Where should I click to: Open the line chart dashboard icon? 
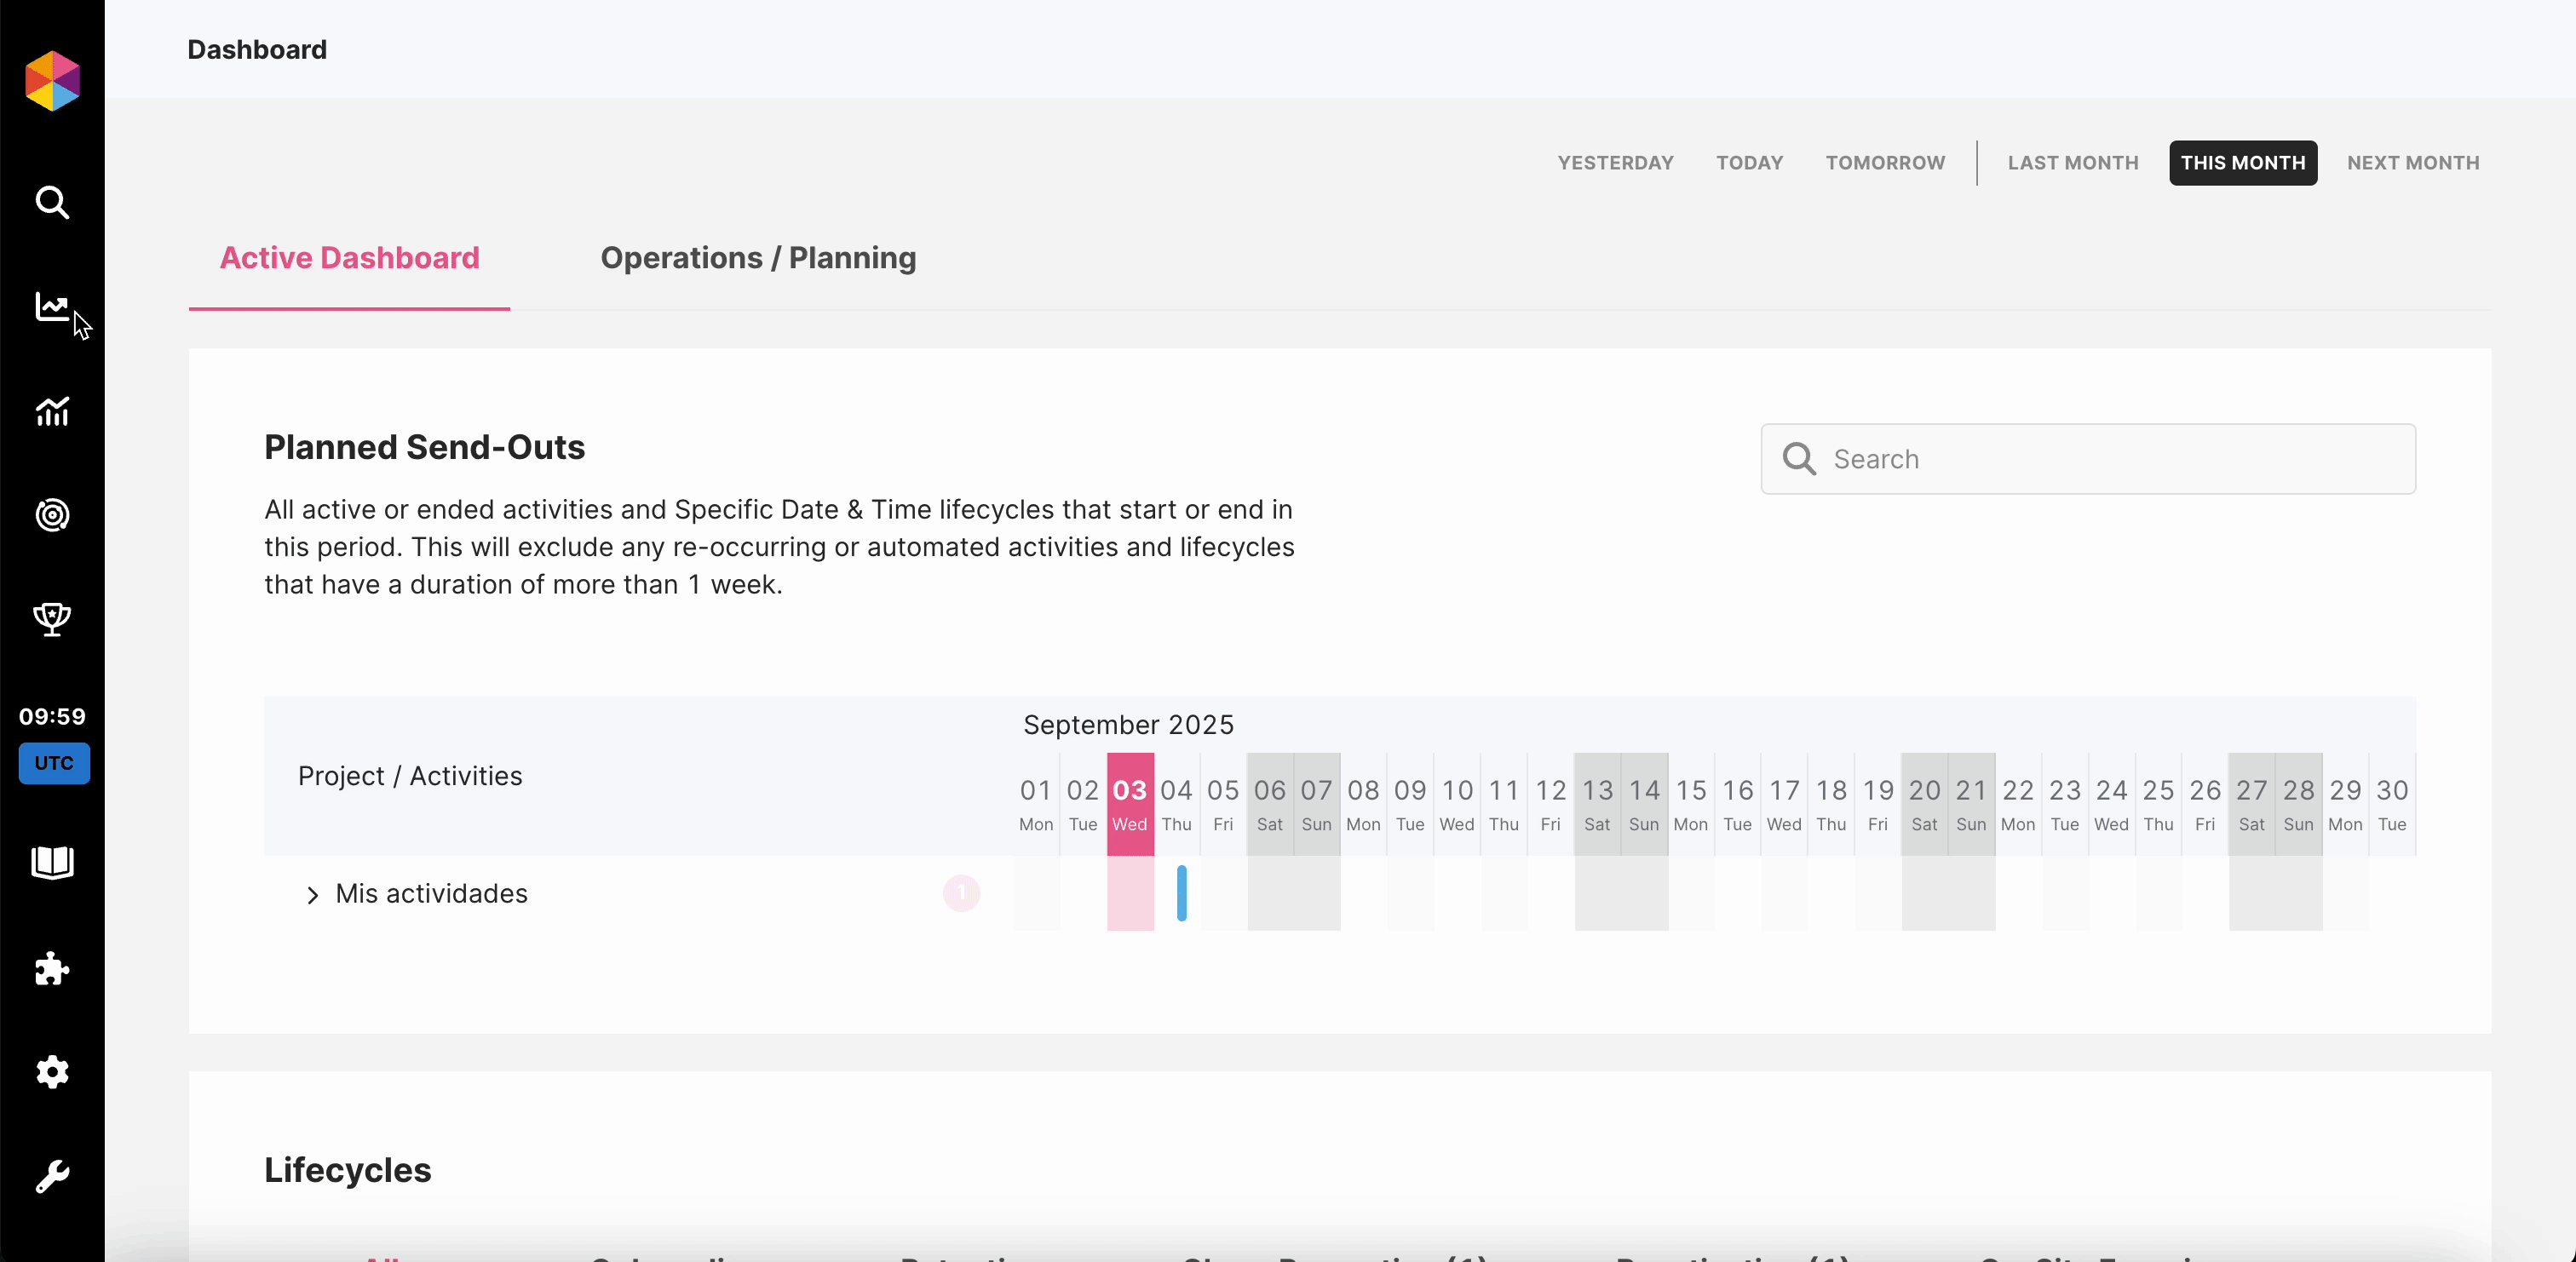[52, 307]
